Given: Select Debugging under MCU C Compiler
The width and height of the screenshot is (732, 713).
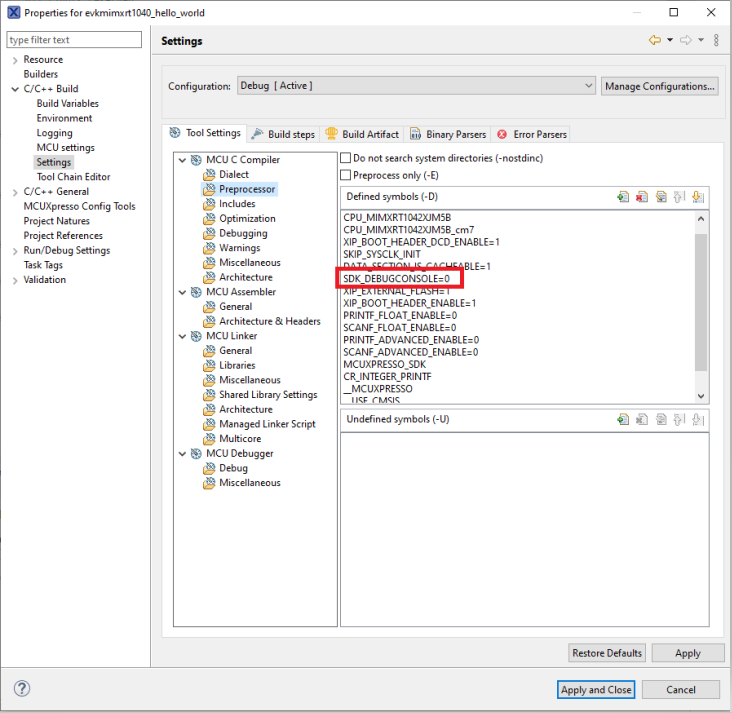Looking at the screenshot, I should [243, 233].
